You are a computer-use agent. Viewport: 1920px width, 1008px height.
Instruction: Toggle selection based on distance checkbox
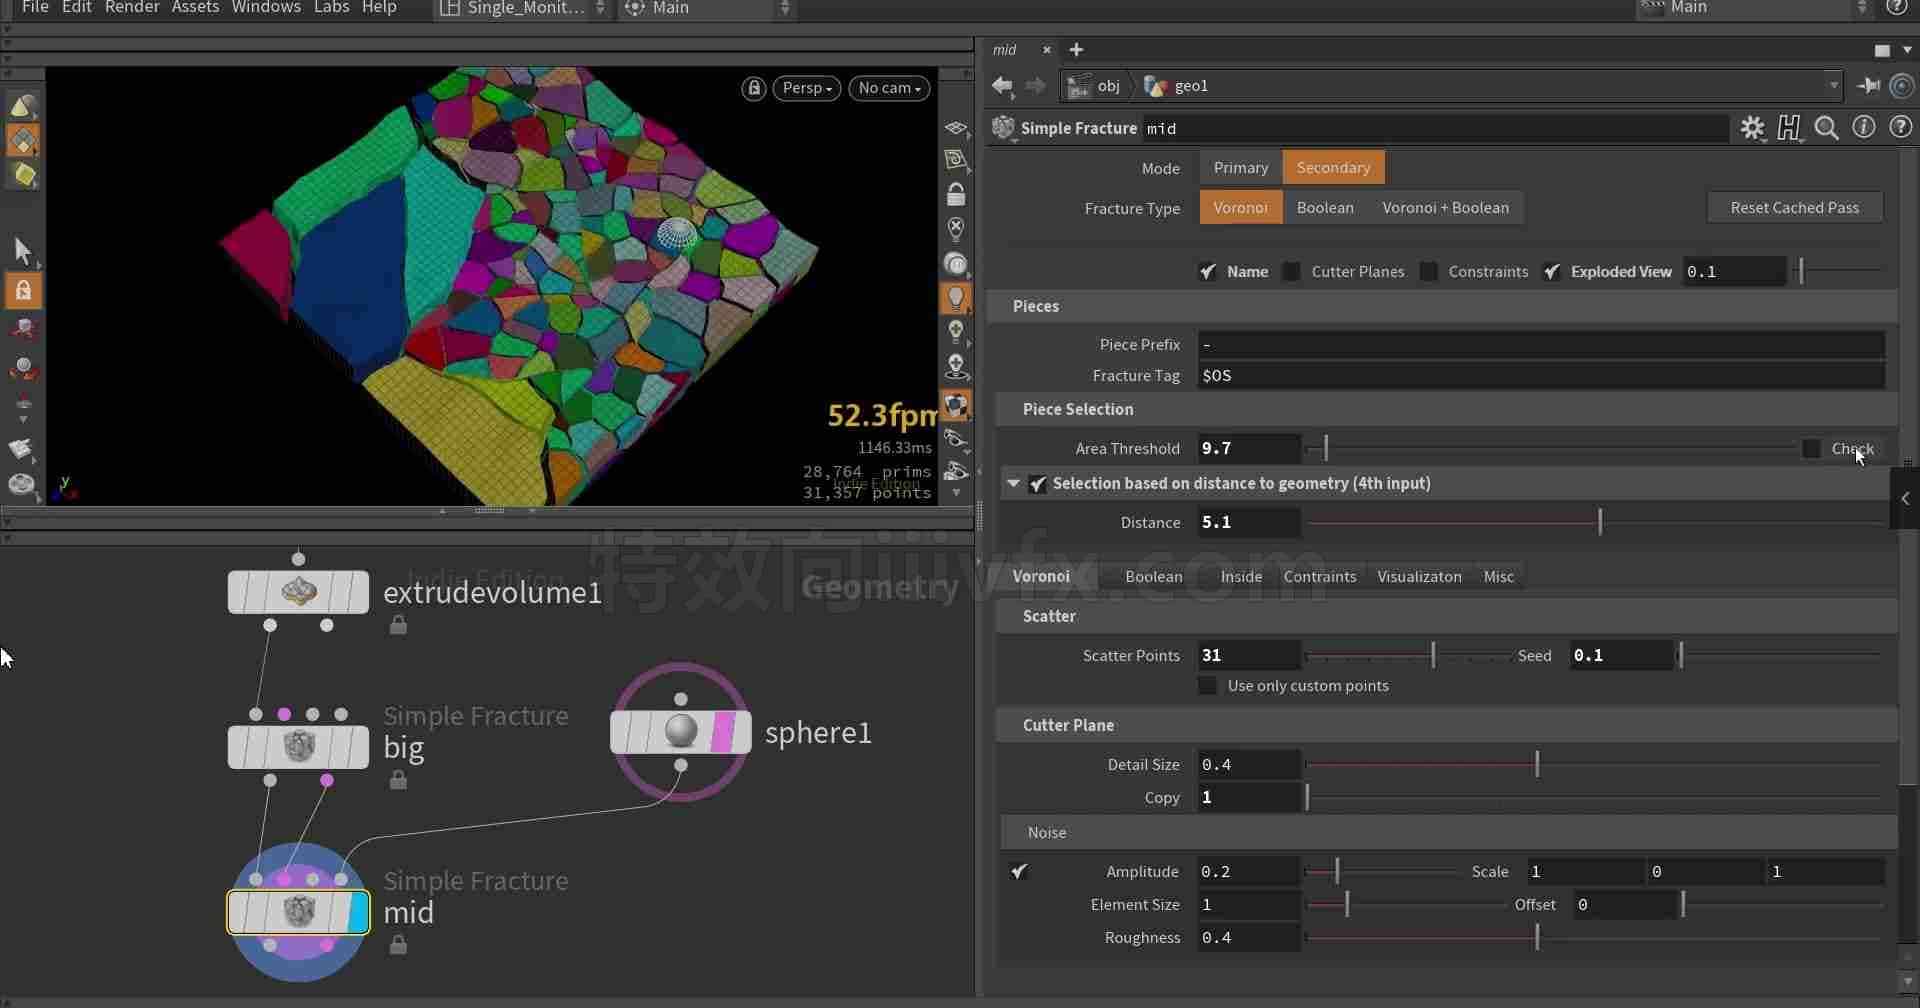(1038, 484)
